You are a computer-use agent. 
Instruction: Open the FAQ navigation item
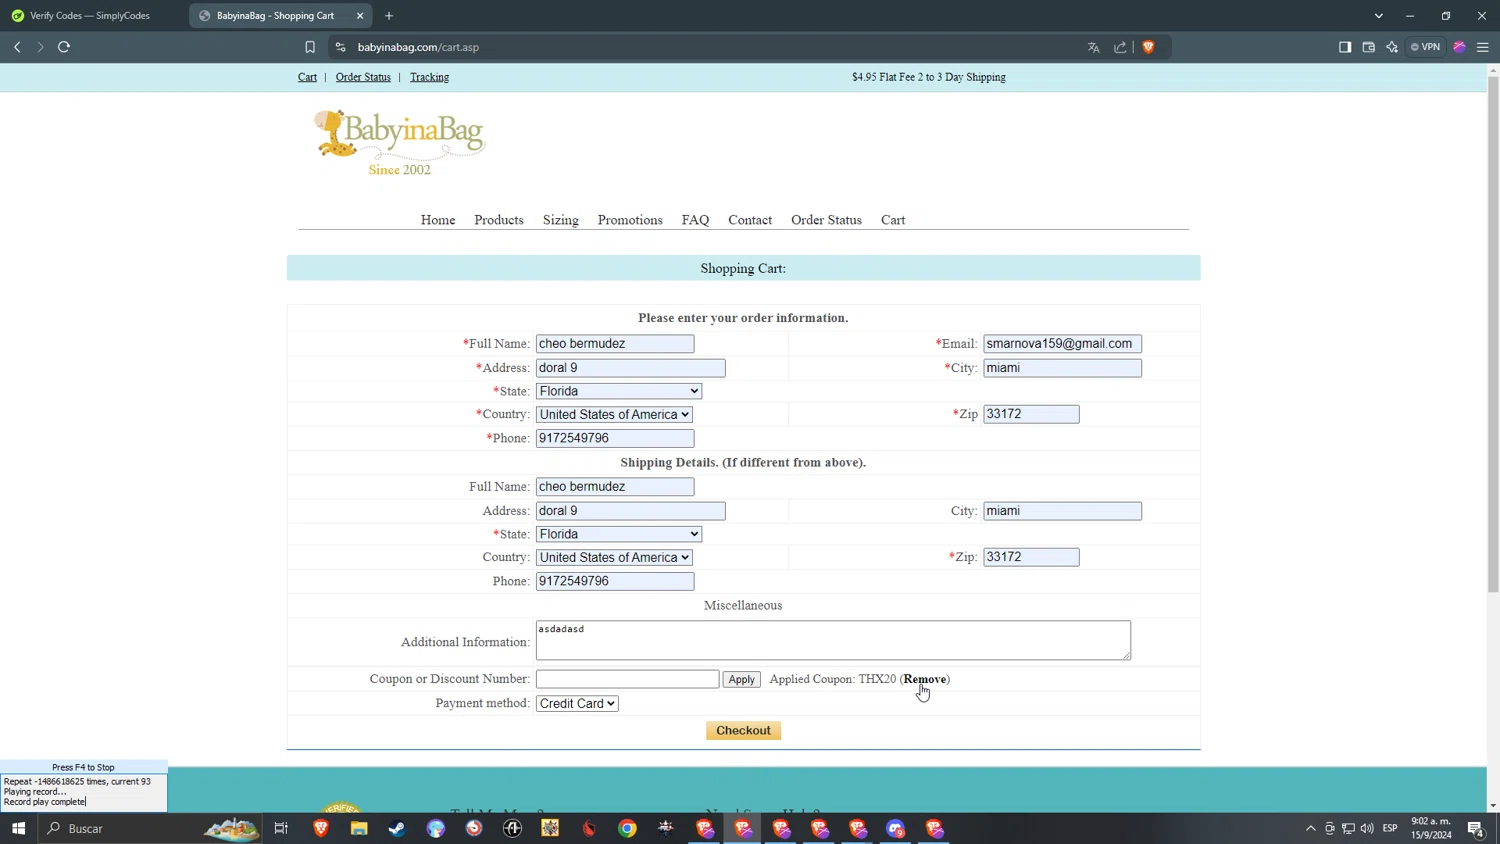click(x=695, y=220)
